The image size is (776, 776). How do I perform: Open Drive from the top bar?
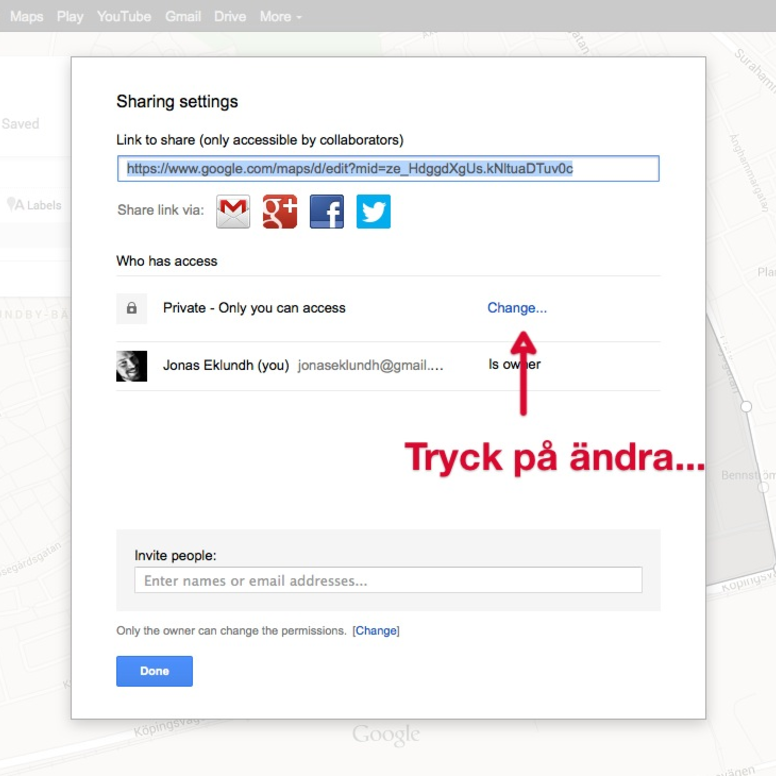[230, 17]
